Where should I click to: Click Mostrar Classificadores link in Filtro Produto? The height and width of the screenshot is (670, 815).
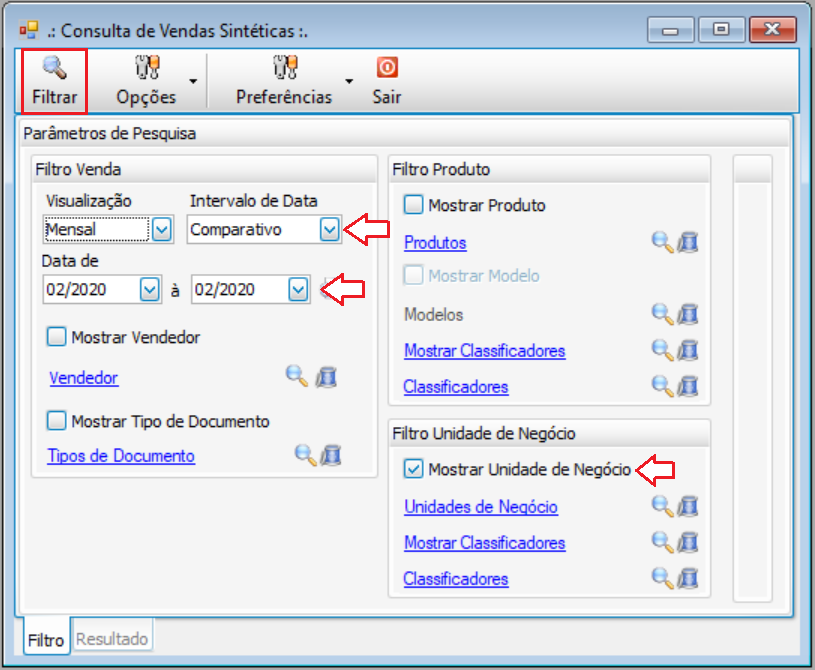click(x=484, y=351)
